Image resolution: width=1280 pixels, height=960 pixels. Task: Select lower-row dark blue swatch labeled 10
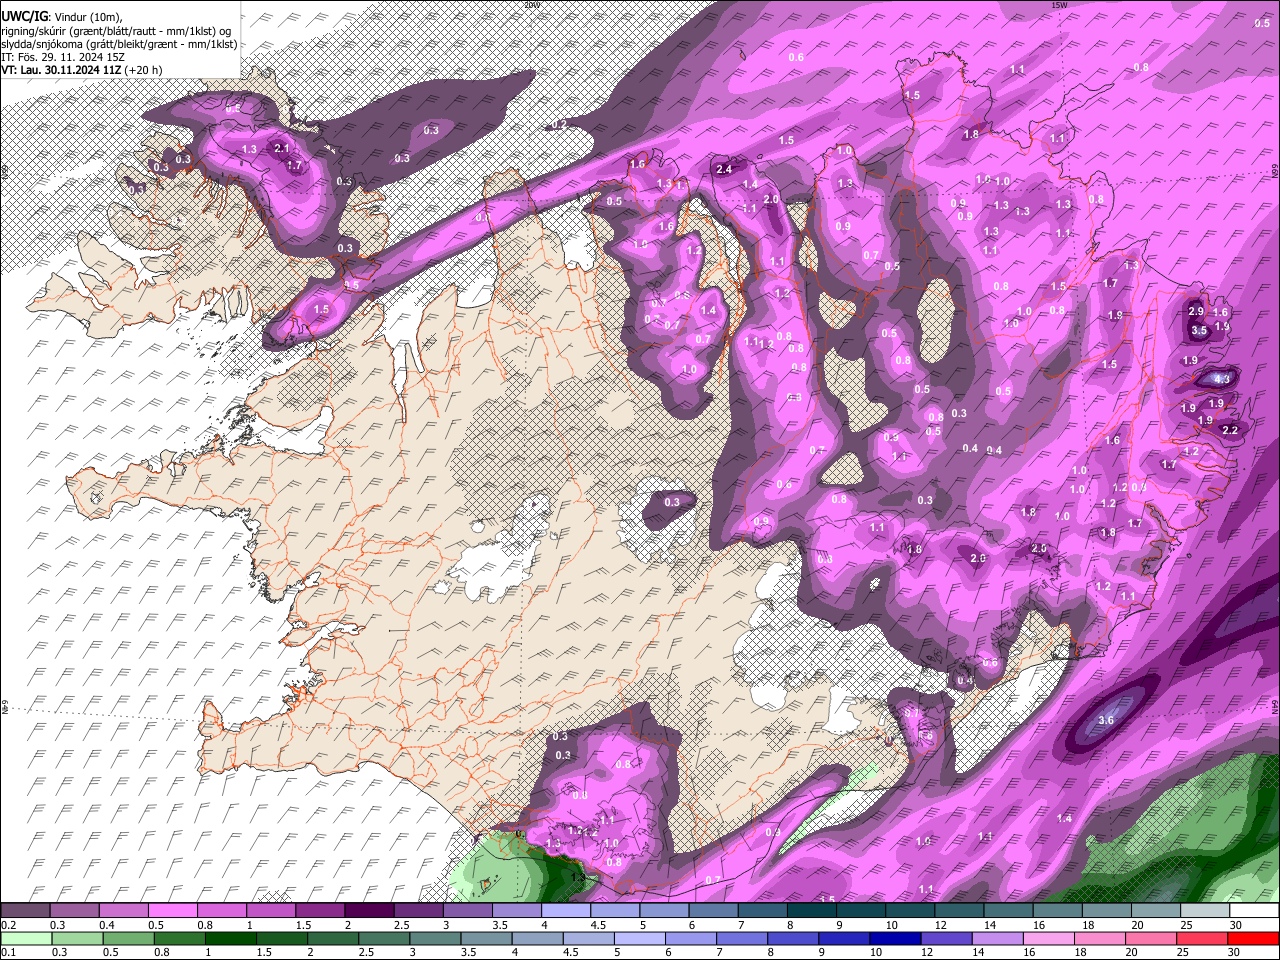896,938
